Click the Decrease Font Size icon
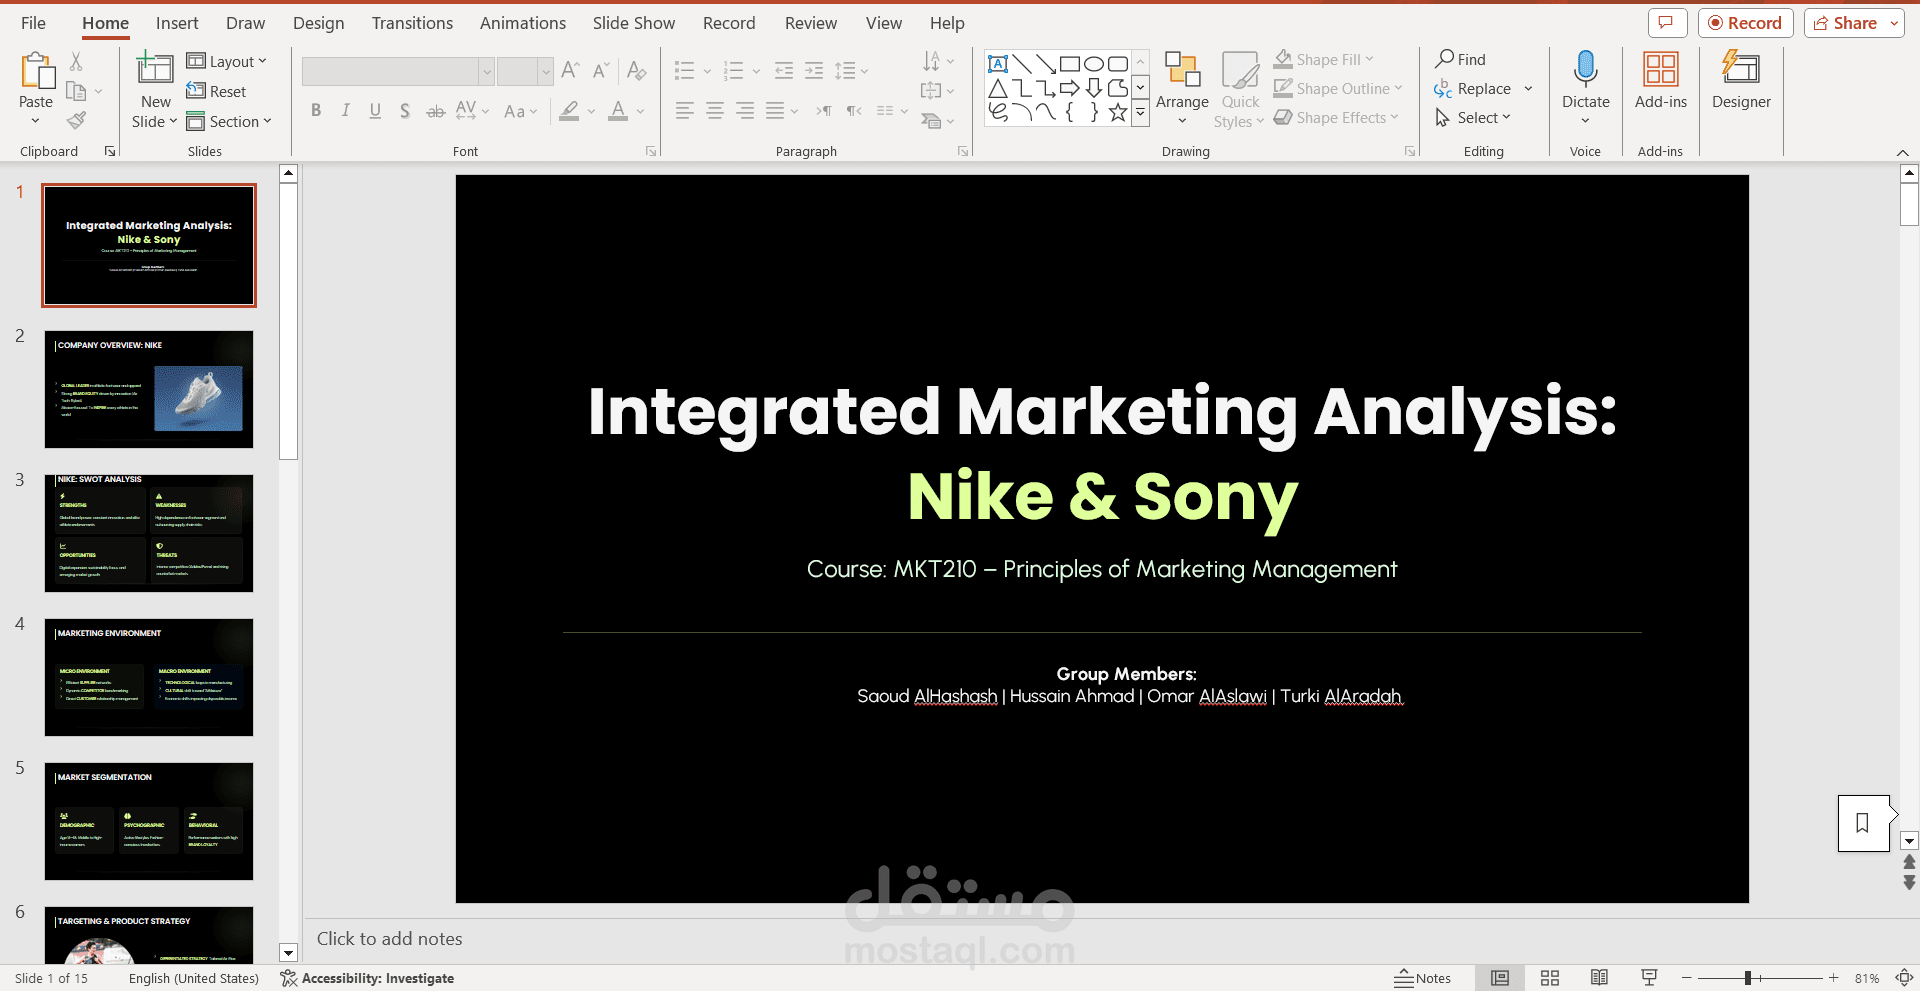This screenshot has width=1920, height=991. click(x=600, y=70)
